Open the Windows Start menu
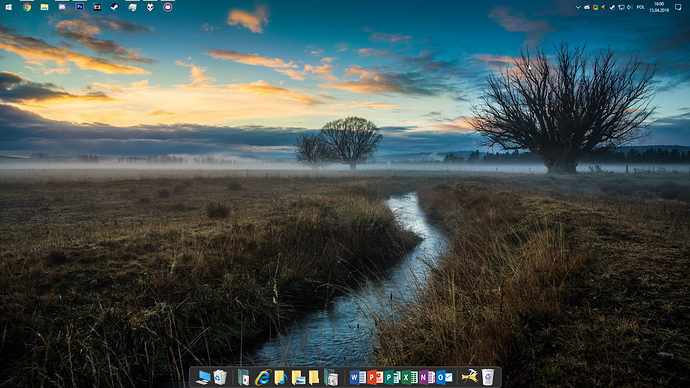This screenshot has width=690, height=388. point(8,7)
